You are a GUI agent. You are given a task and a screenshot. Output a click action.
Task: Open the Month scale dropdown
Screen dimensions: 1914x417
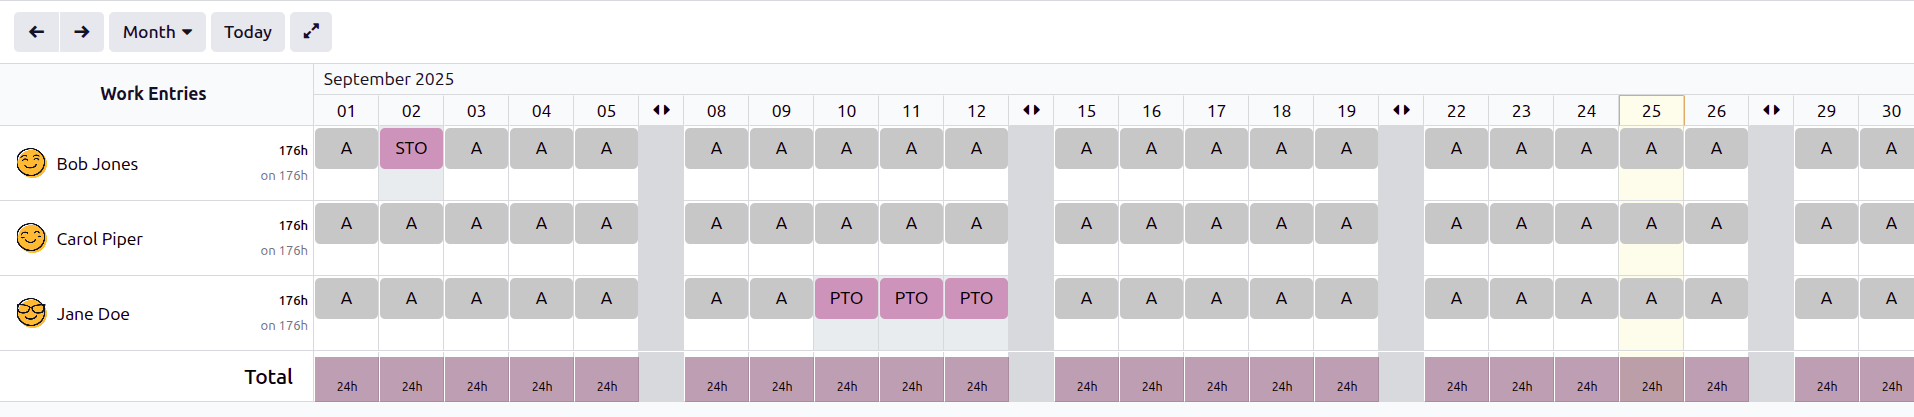click(x=157, y=32)
